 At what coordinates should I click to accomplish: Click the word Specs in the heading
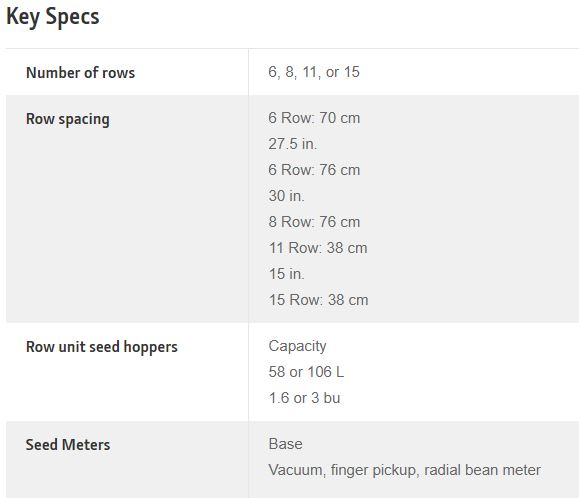[72, 17]
